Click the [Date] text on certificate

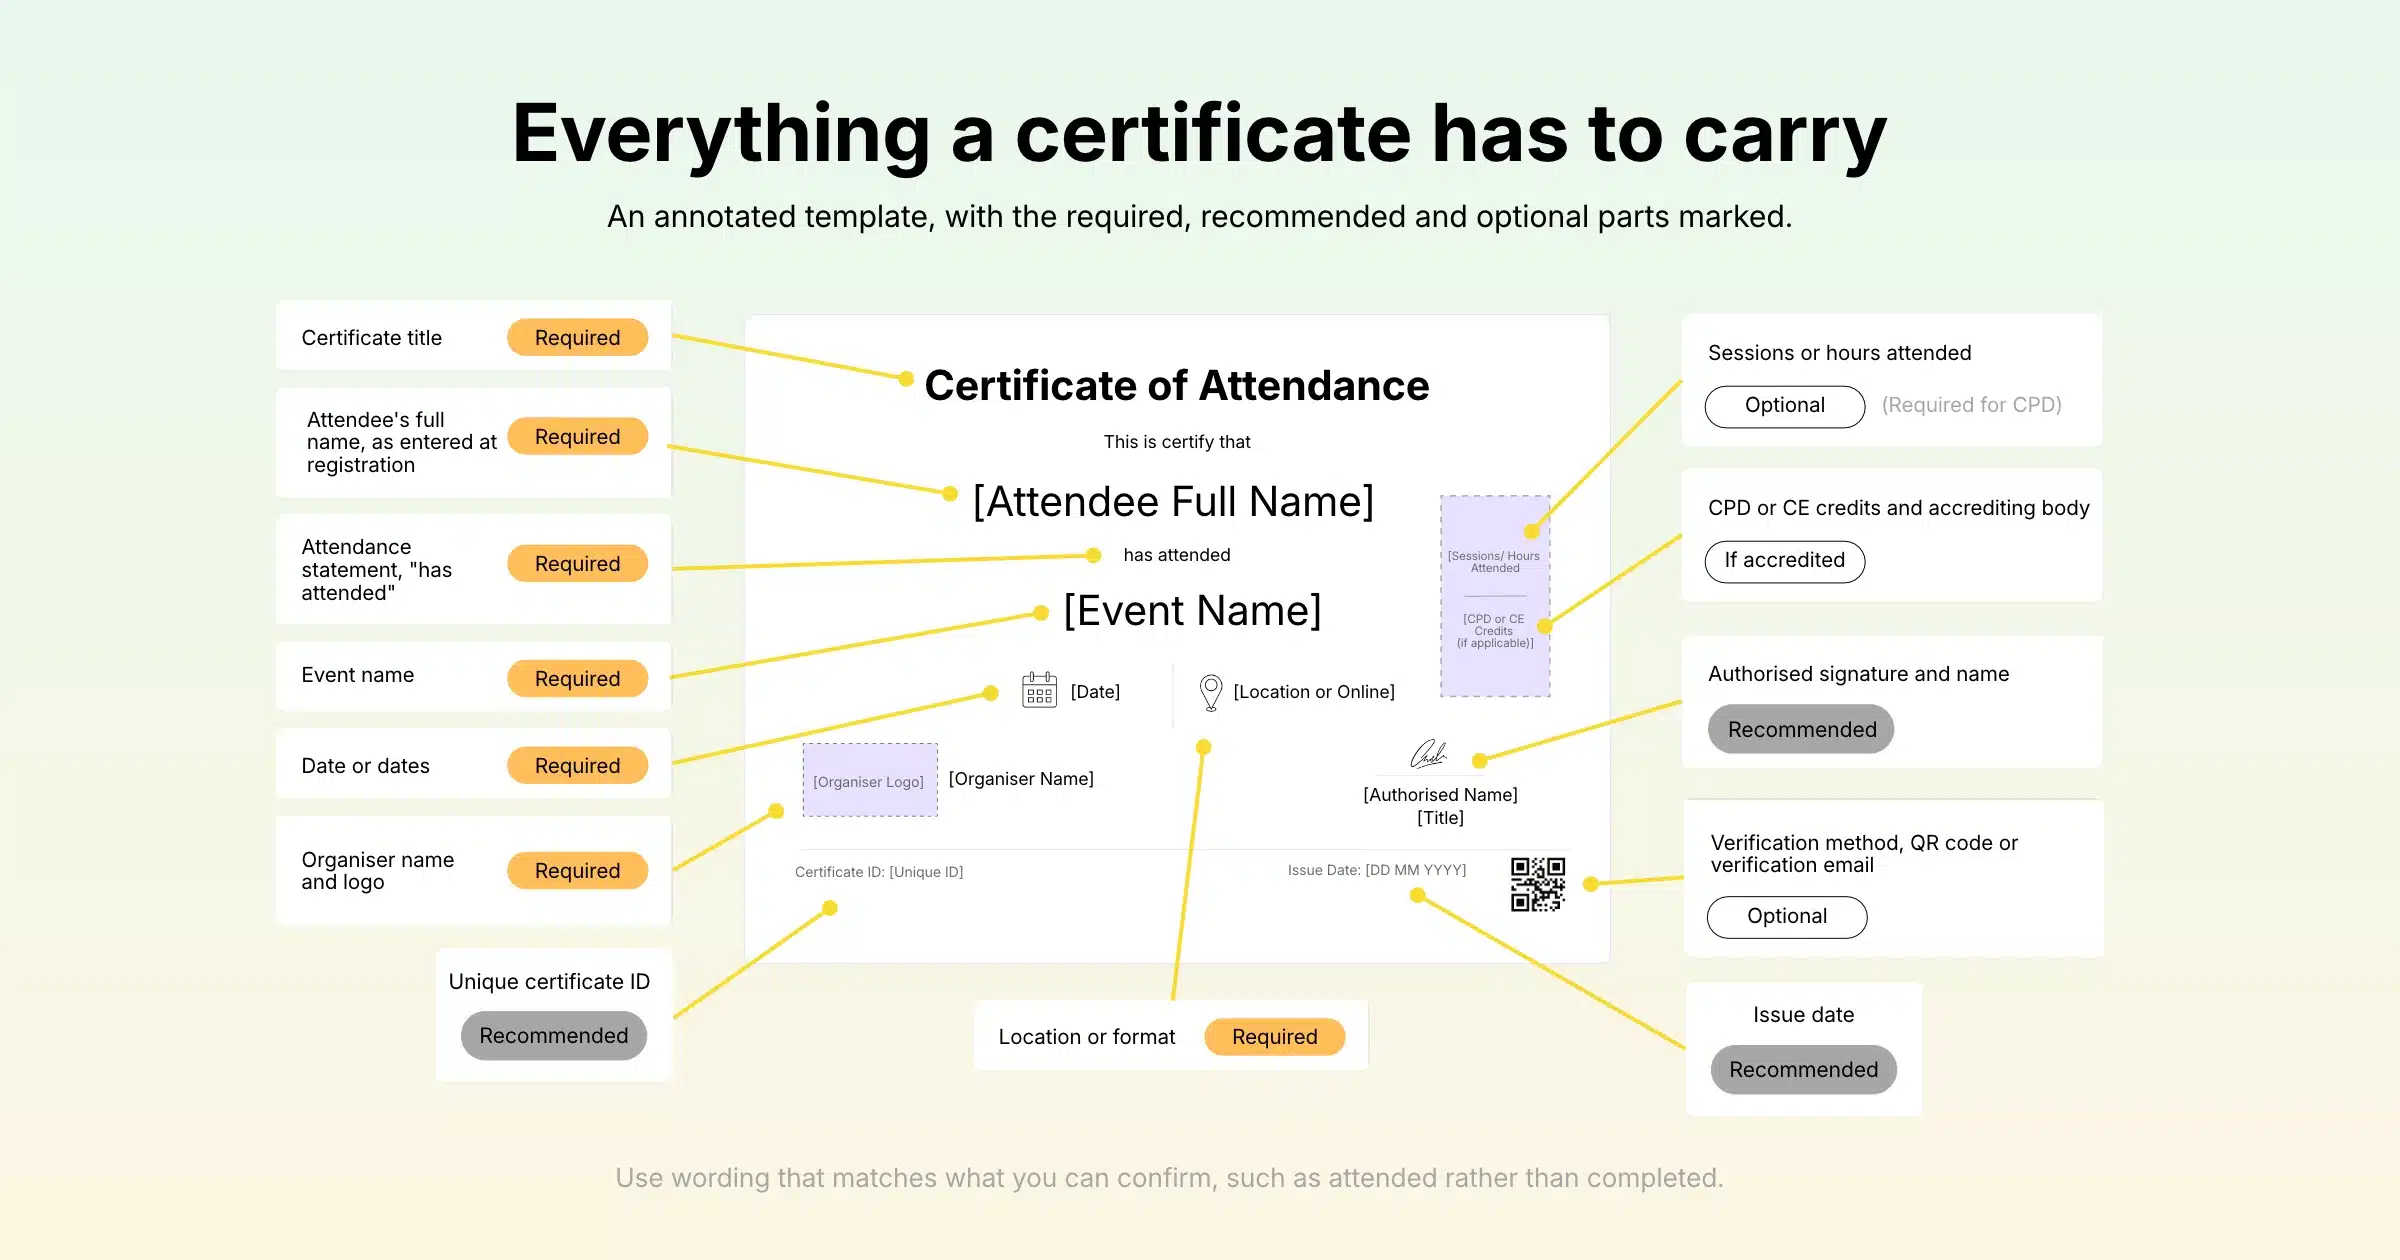coord(1095,692)
